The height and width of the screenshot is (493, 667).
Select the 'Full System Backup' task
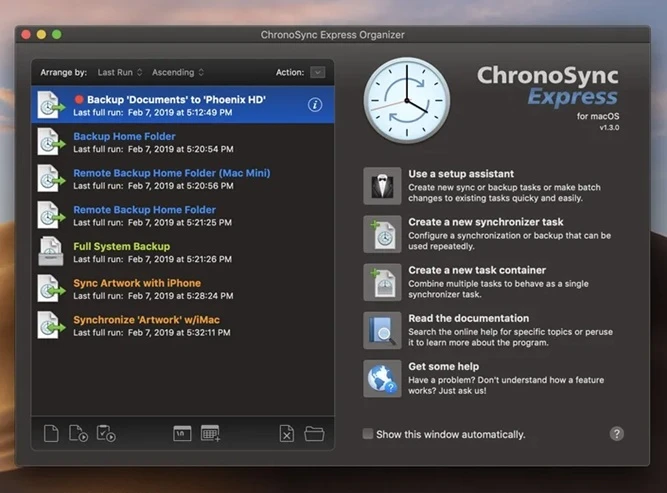121,246
